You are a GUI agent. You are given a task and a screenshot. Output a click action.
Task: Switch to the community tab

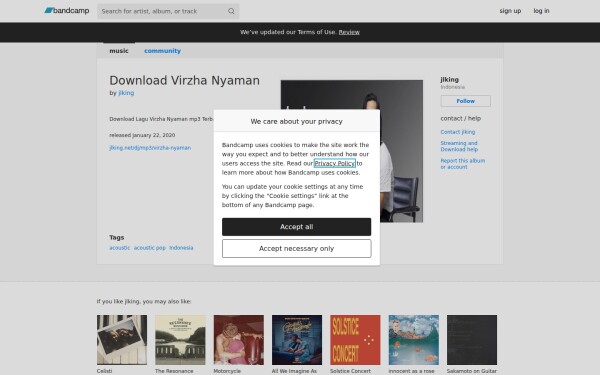(x=162, y=51)
